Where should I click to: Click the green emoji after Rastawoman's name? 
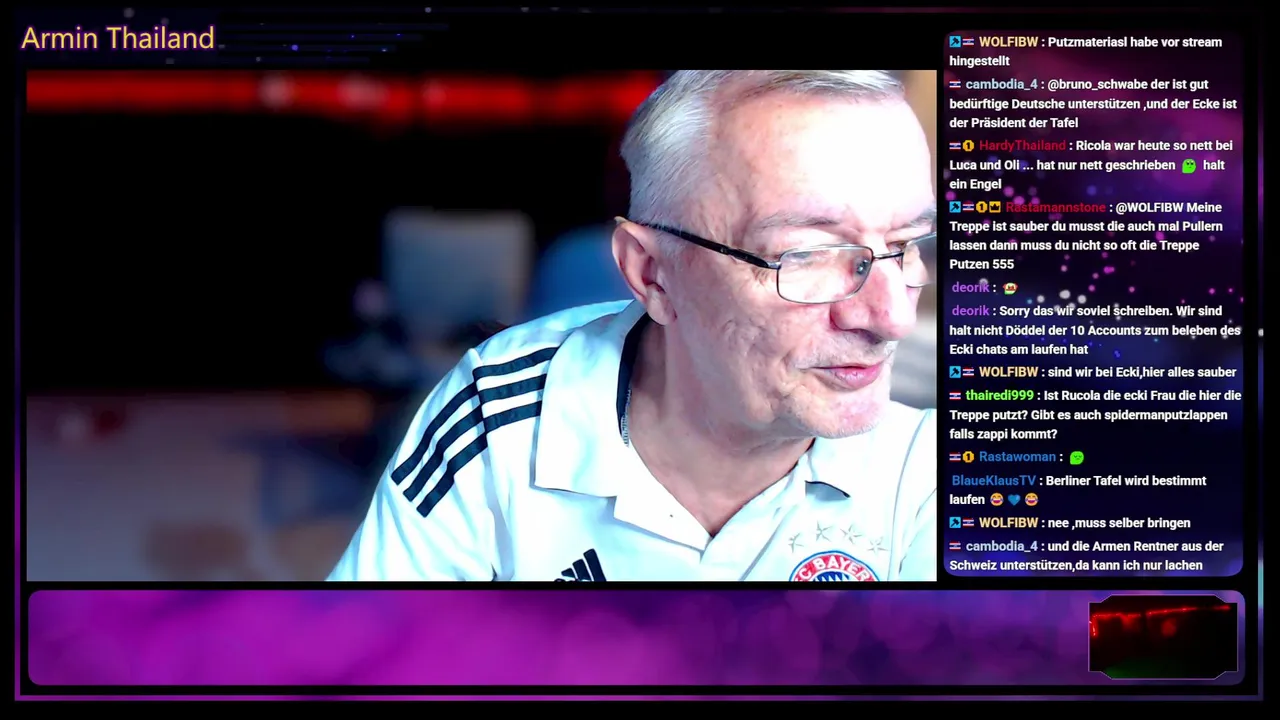click(x=1076, y=458)
